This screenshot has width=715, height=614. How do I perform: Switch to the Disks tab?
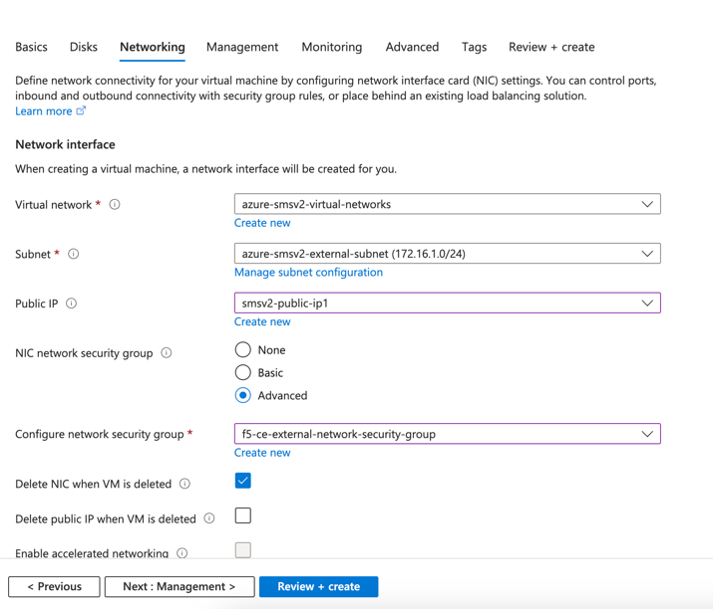(84, 47)
